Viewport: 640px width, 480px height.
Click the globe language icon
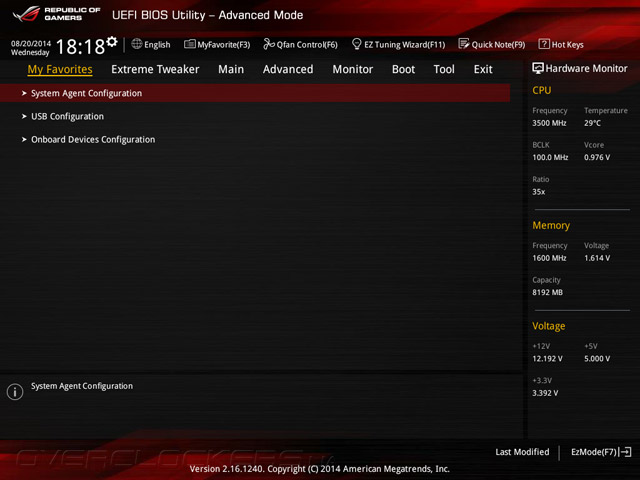(x=137, y=44)
